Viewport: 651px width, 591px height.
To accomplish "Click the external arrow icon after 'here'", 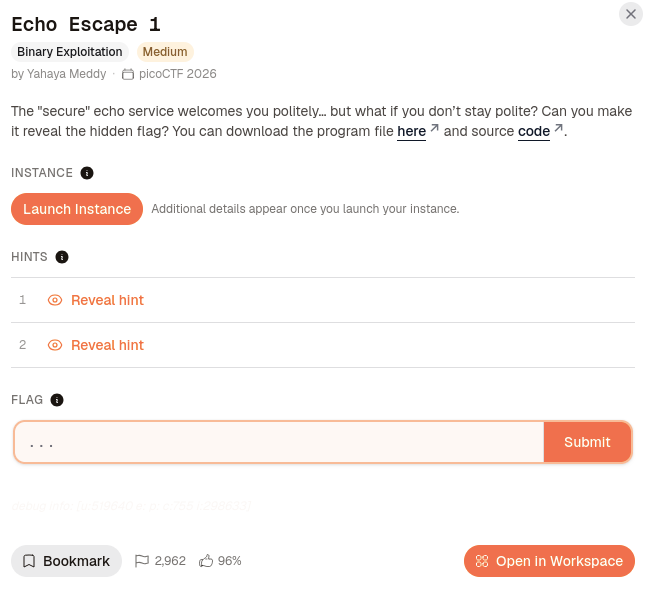I will point(434,128).
